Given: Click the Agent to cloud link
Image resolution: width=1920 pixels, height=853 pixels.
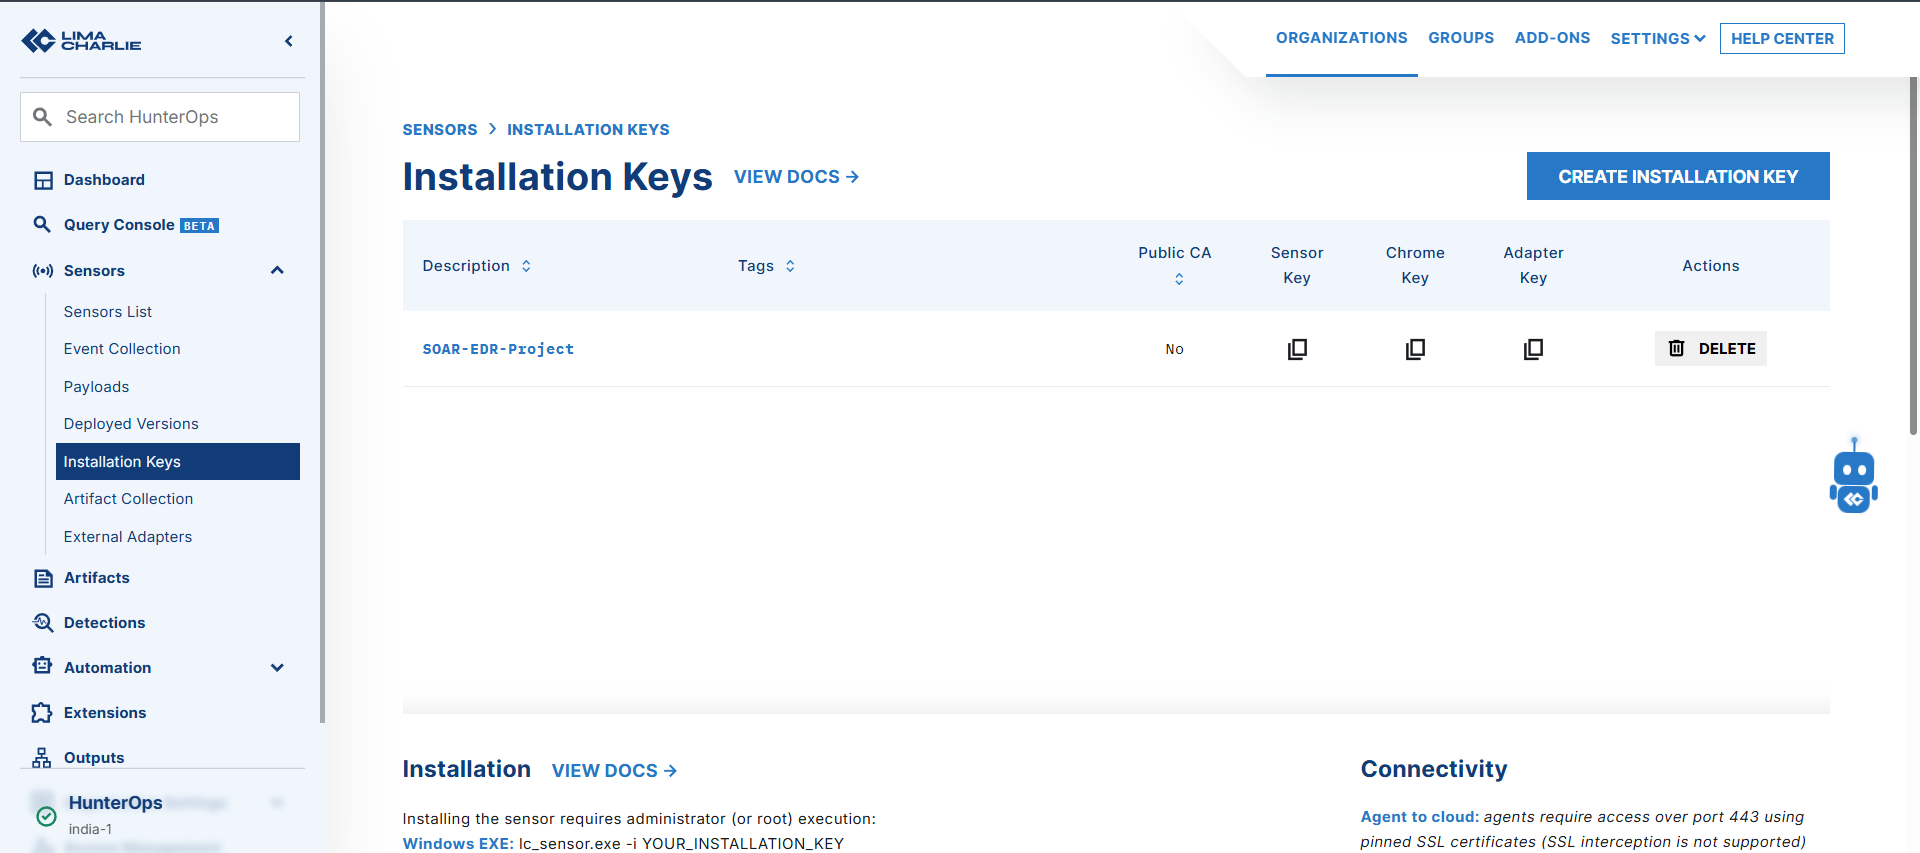Looking at the screenshot, I should pyautogui.click(x=1419, y=817).
